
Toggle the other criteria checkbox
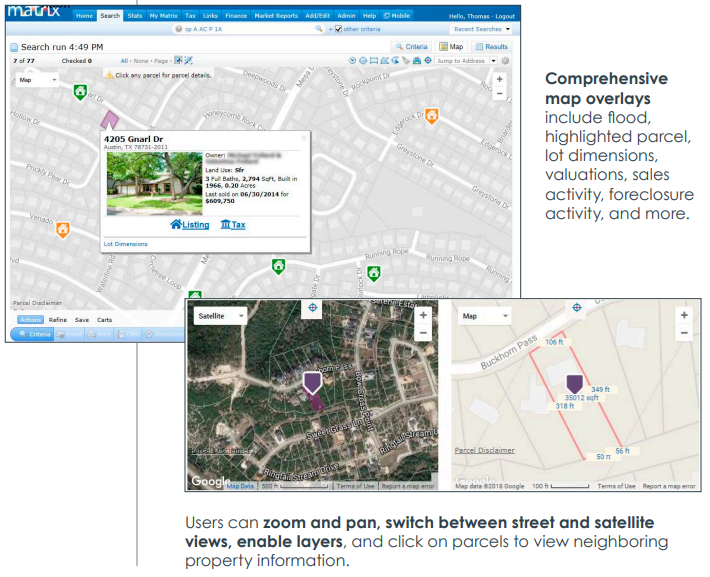(338, 29)
